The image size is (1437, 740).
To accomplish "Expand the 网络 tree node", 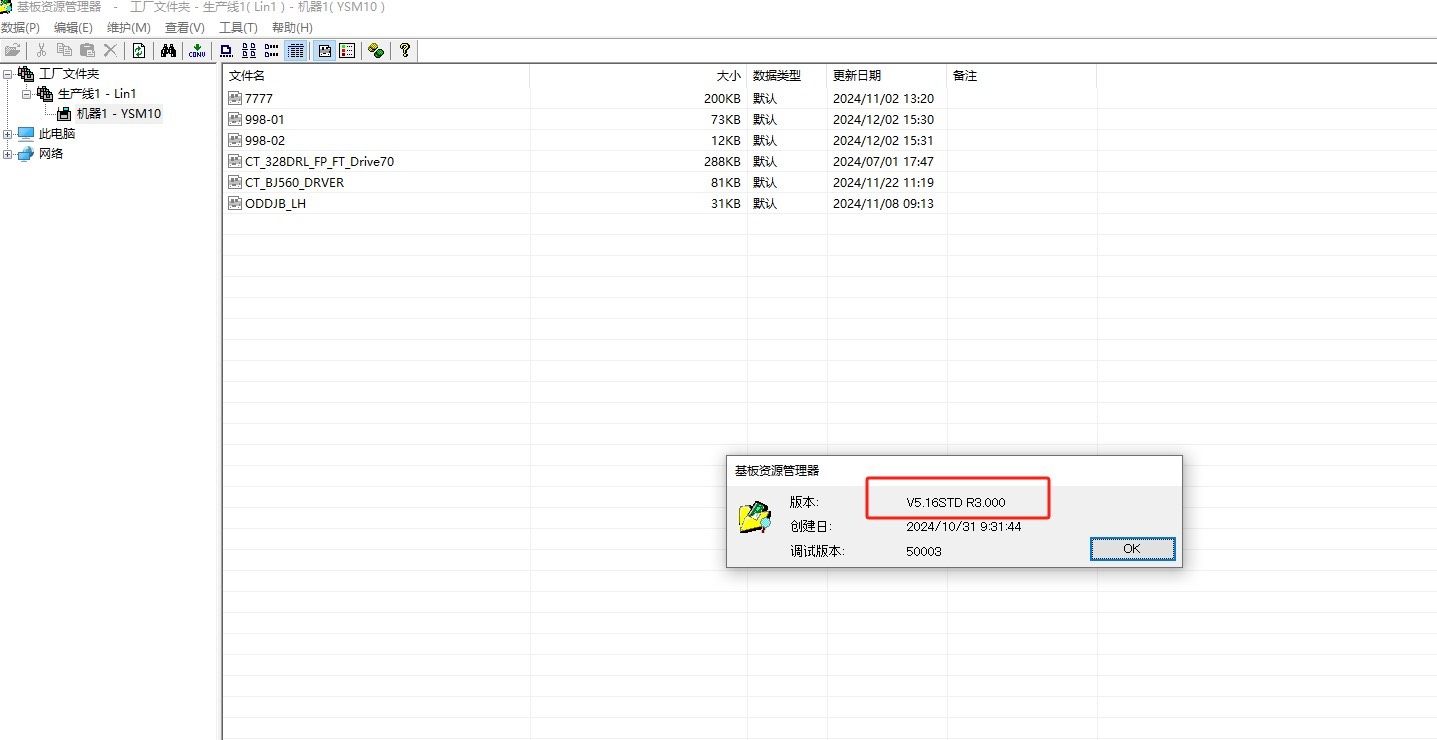I will coord(8,154).
